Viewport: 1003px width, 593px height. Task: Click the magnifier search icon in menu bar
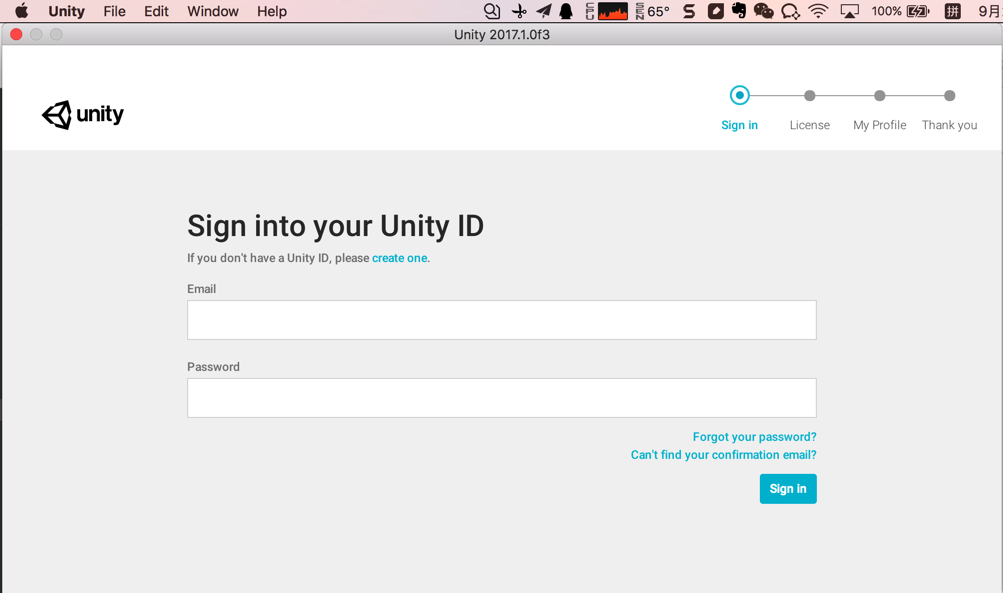click(x=491, y=11)
